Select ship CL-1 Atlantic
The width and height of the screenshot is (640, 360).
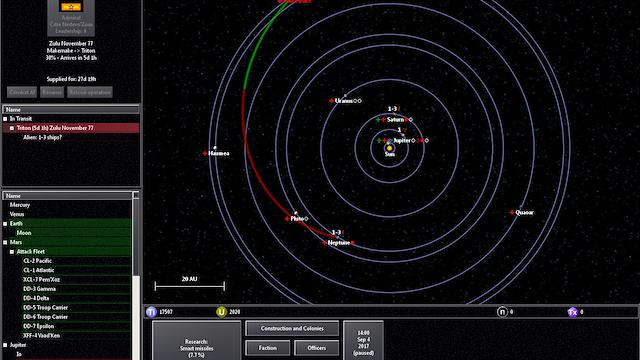tap(38, 270)
